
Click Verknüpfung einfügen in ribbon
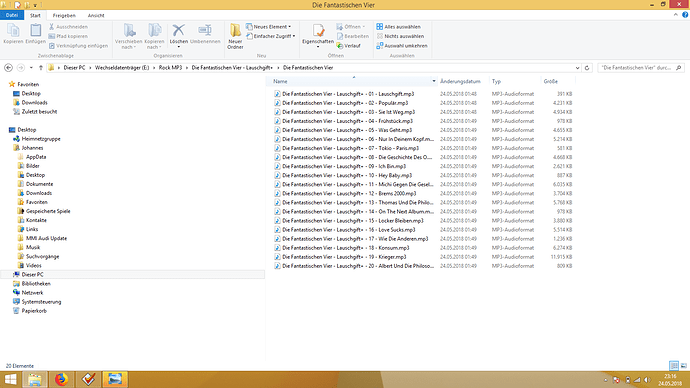point(78,46)
